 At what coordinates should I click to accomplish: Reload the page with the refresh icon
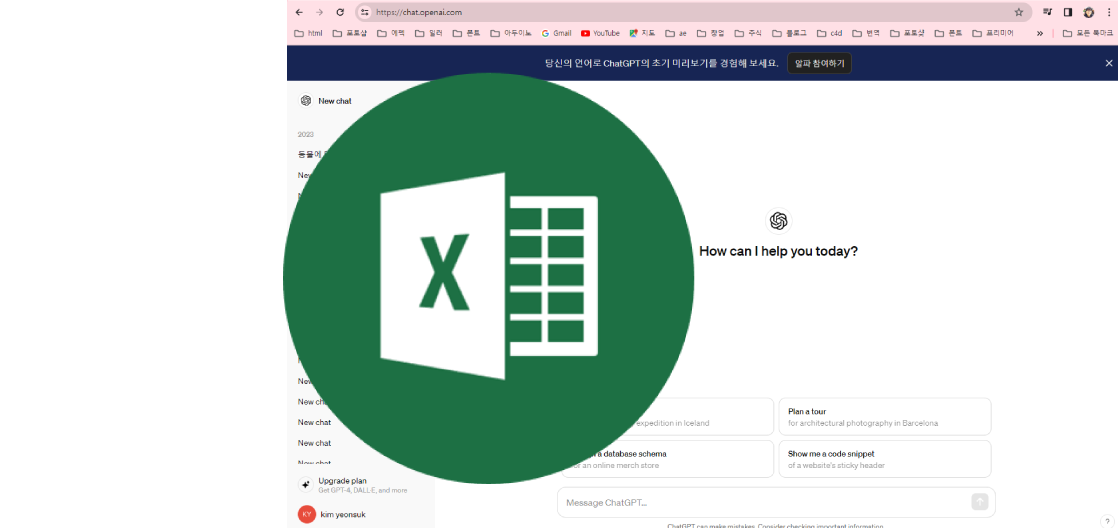340,12
